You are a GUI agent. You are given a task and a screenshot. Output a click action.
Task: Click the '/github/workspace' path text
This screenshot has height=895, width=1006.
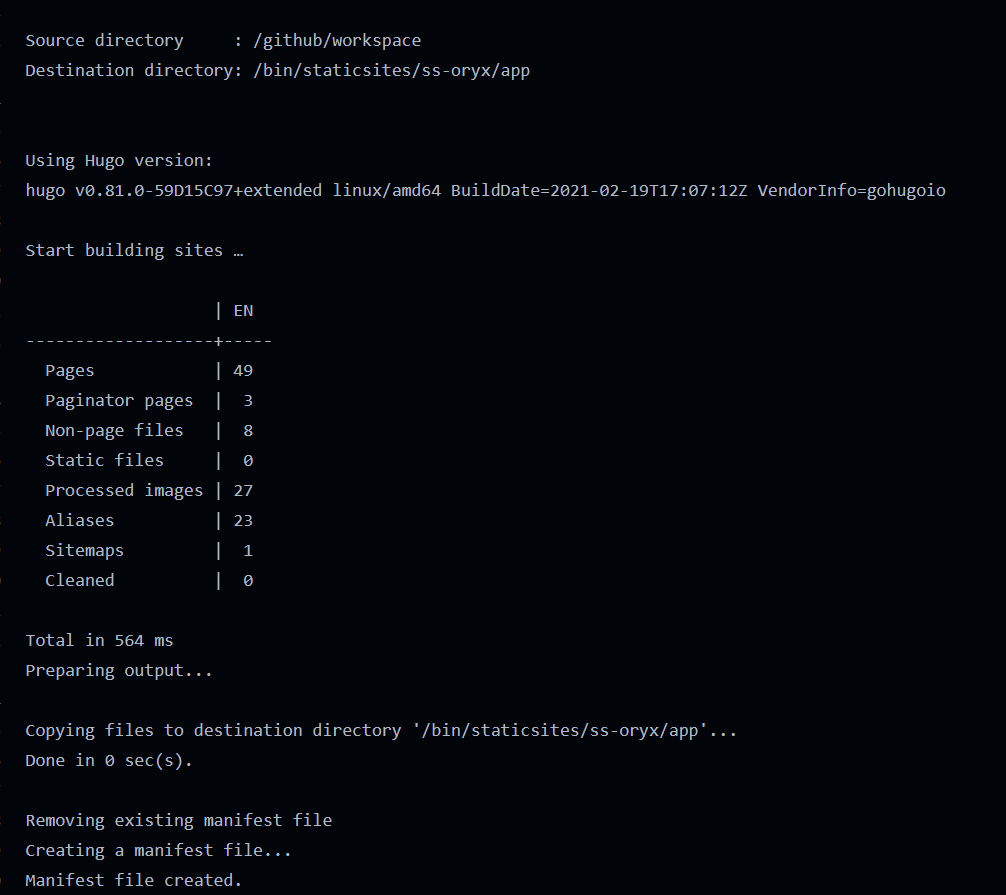(337, 41)
